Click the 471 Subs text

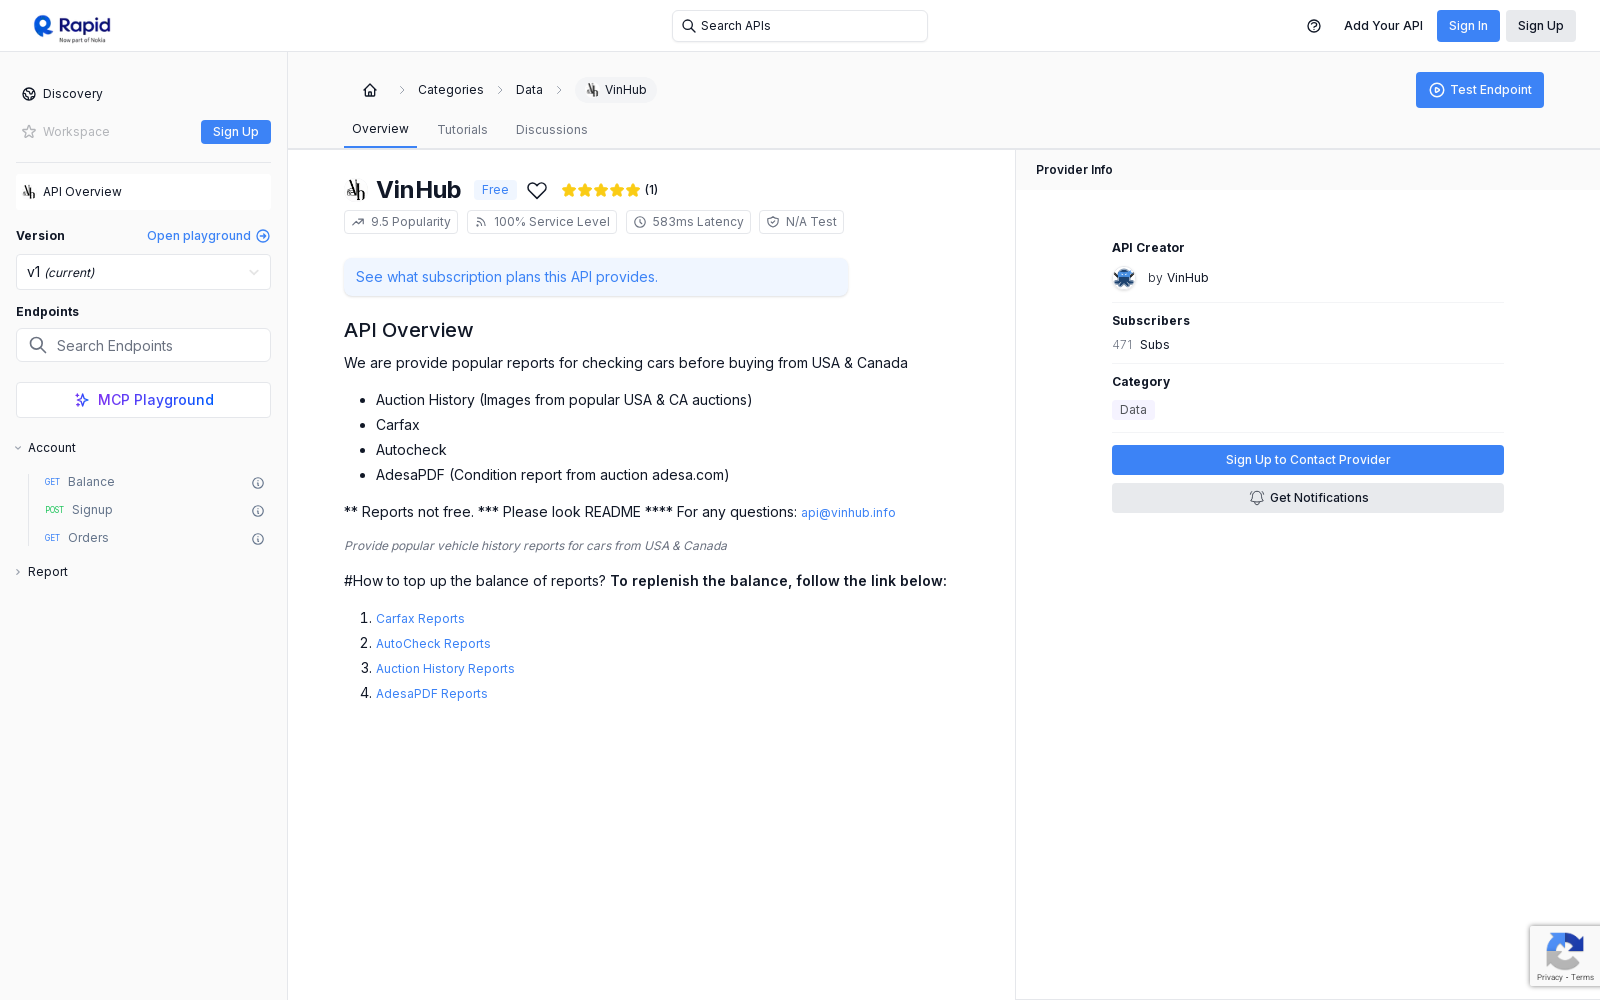1141,345
